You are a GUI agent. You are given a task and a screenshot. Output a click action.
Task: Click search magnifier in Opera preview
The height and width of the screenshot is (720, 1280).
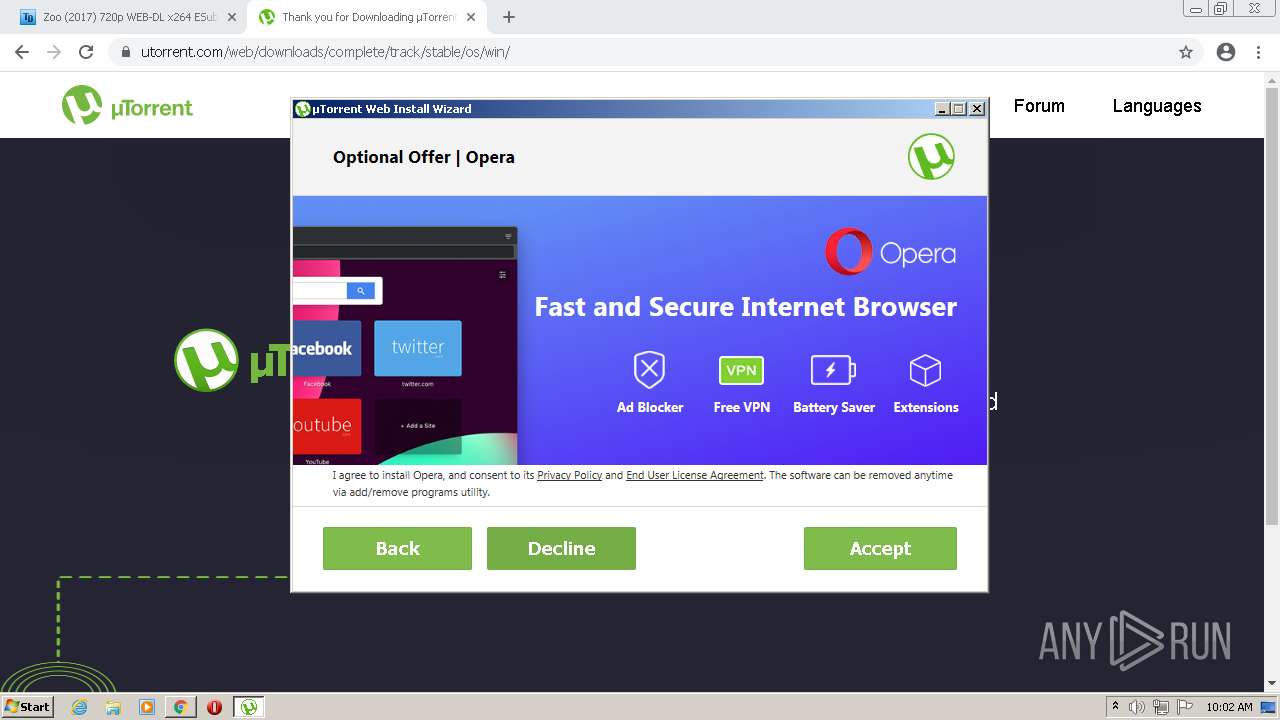coord(361,291)
